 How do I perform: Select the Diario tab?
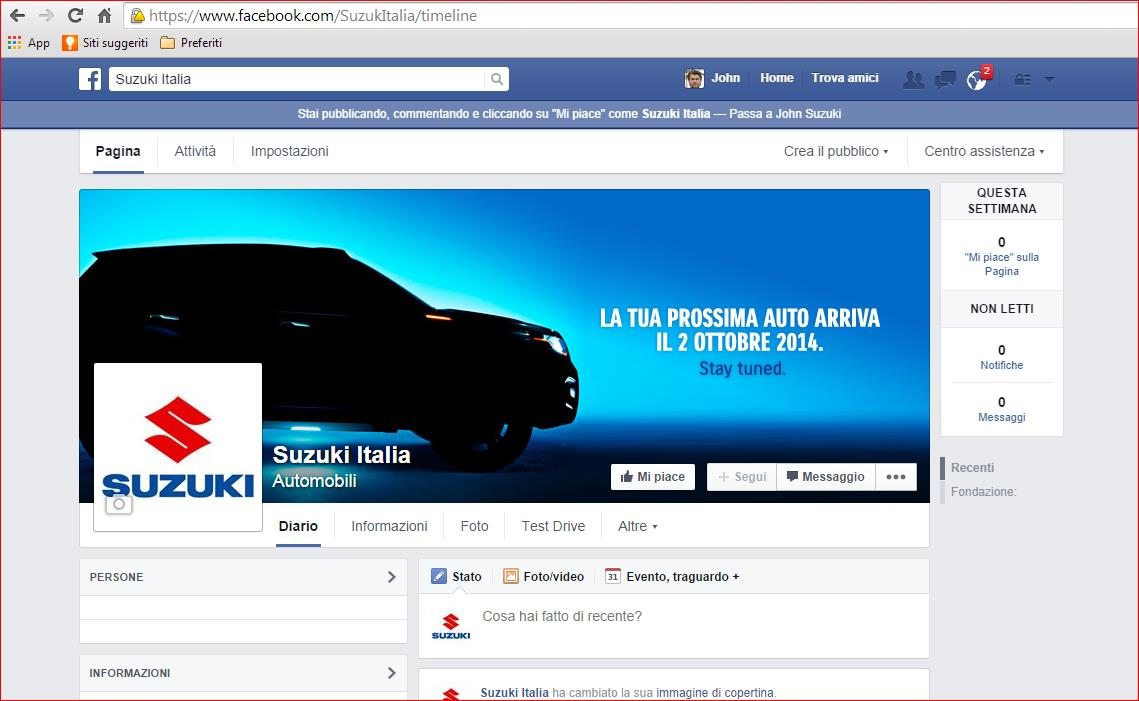(x=299, y=526)
